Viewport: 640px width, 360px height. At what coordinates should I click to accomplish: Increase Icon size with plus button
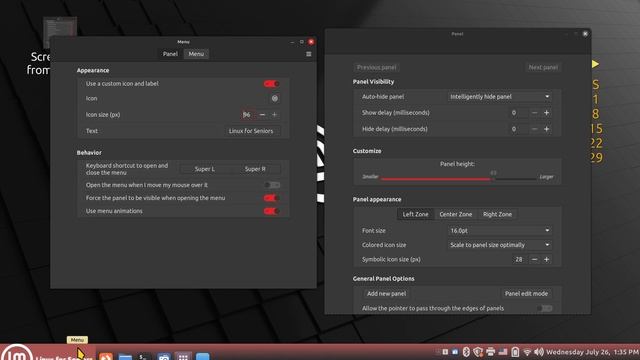coord(274,115)
